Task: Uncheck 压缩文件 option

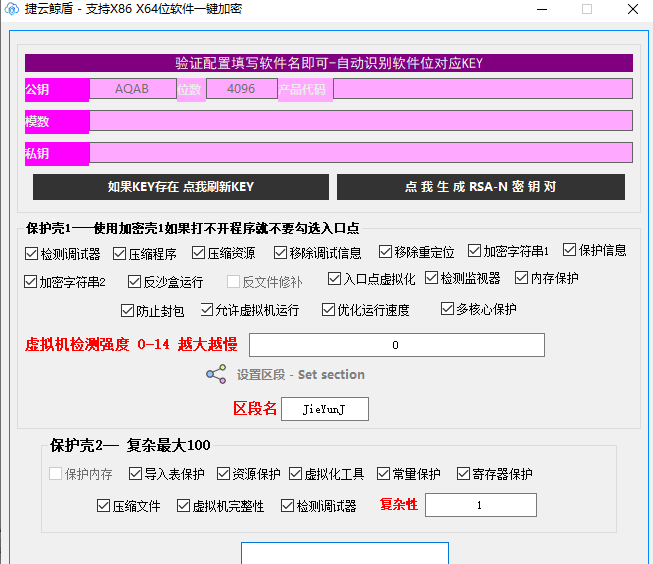Action: pos(103,506)
